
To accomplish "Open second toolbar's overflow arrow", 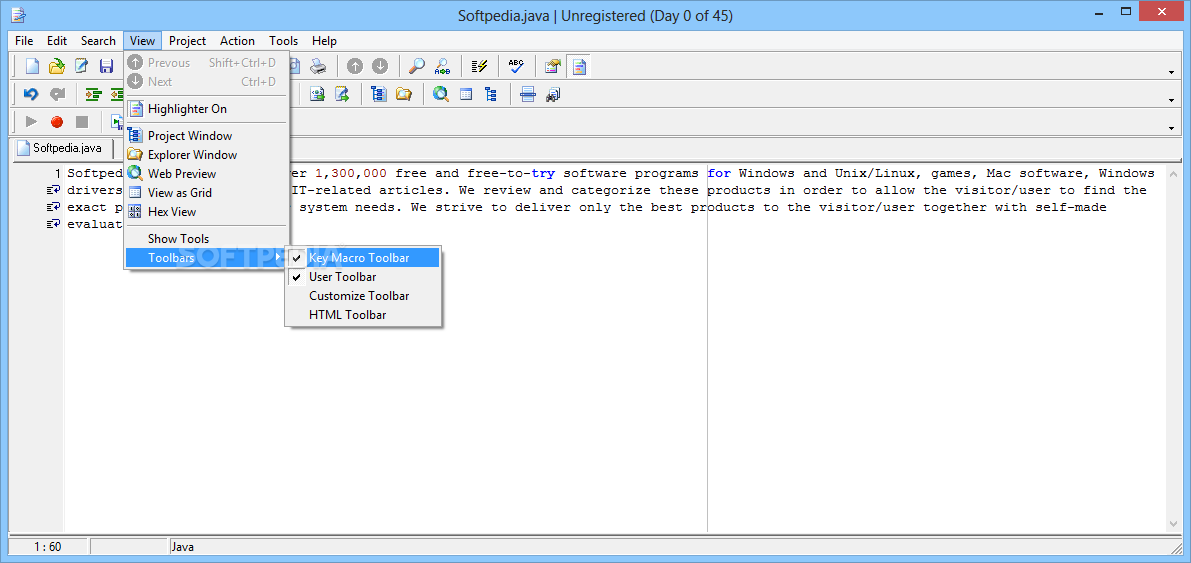I will point(1171,100).
